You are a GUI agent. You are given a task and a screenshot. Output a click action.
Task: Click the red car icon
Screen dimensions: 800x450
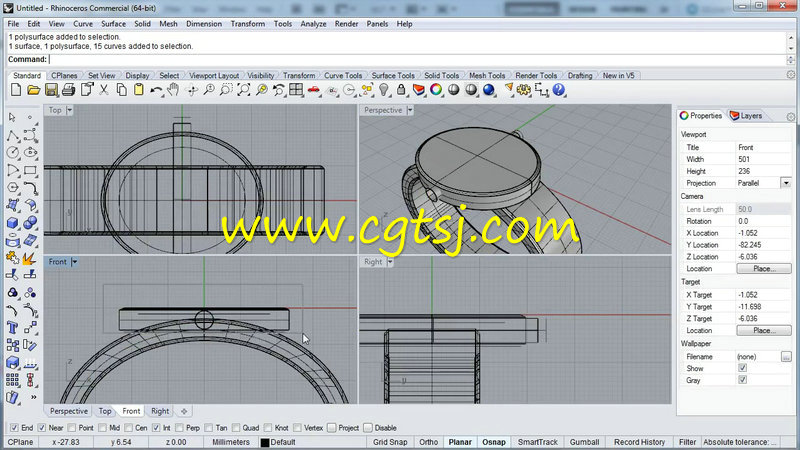coord(314,90)
